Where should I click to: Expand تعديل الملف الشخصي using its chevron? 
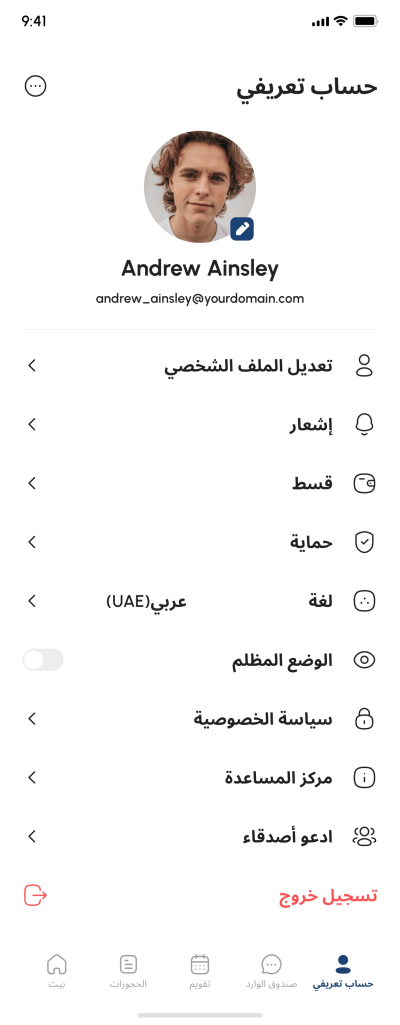(x=32, y=365)
